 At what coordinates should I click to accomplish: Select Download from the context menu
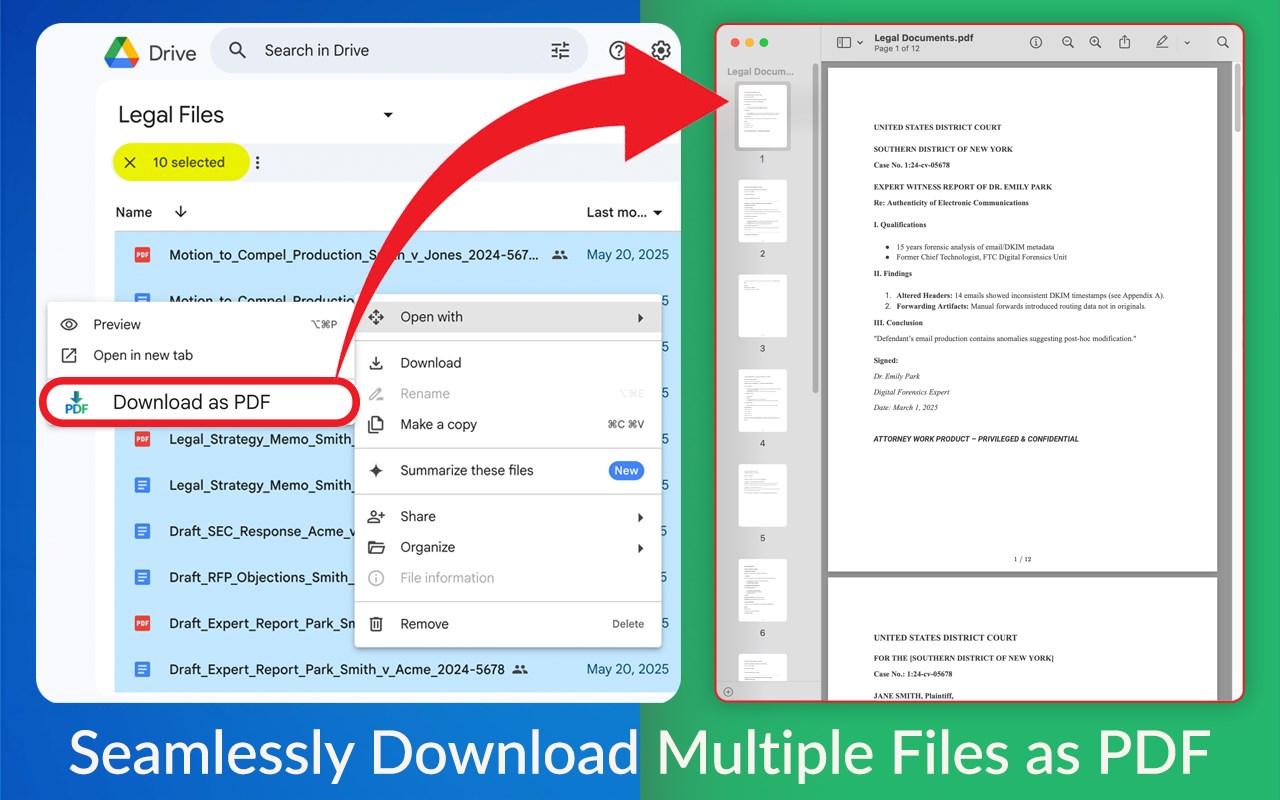click(430, 362)
